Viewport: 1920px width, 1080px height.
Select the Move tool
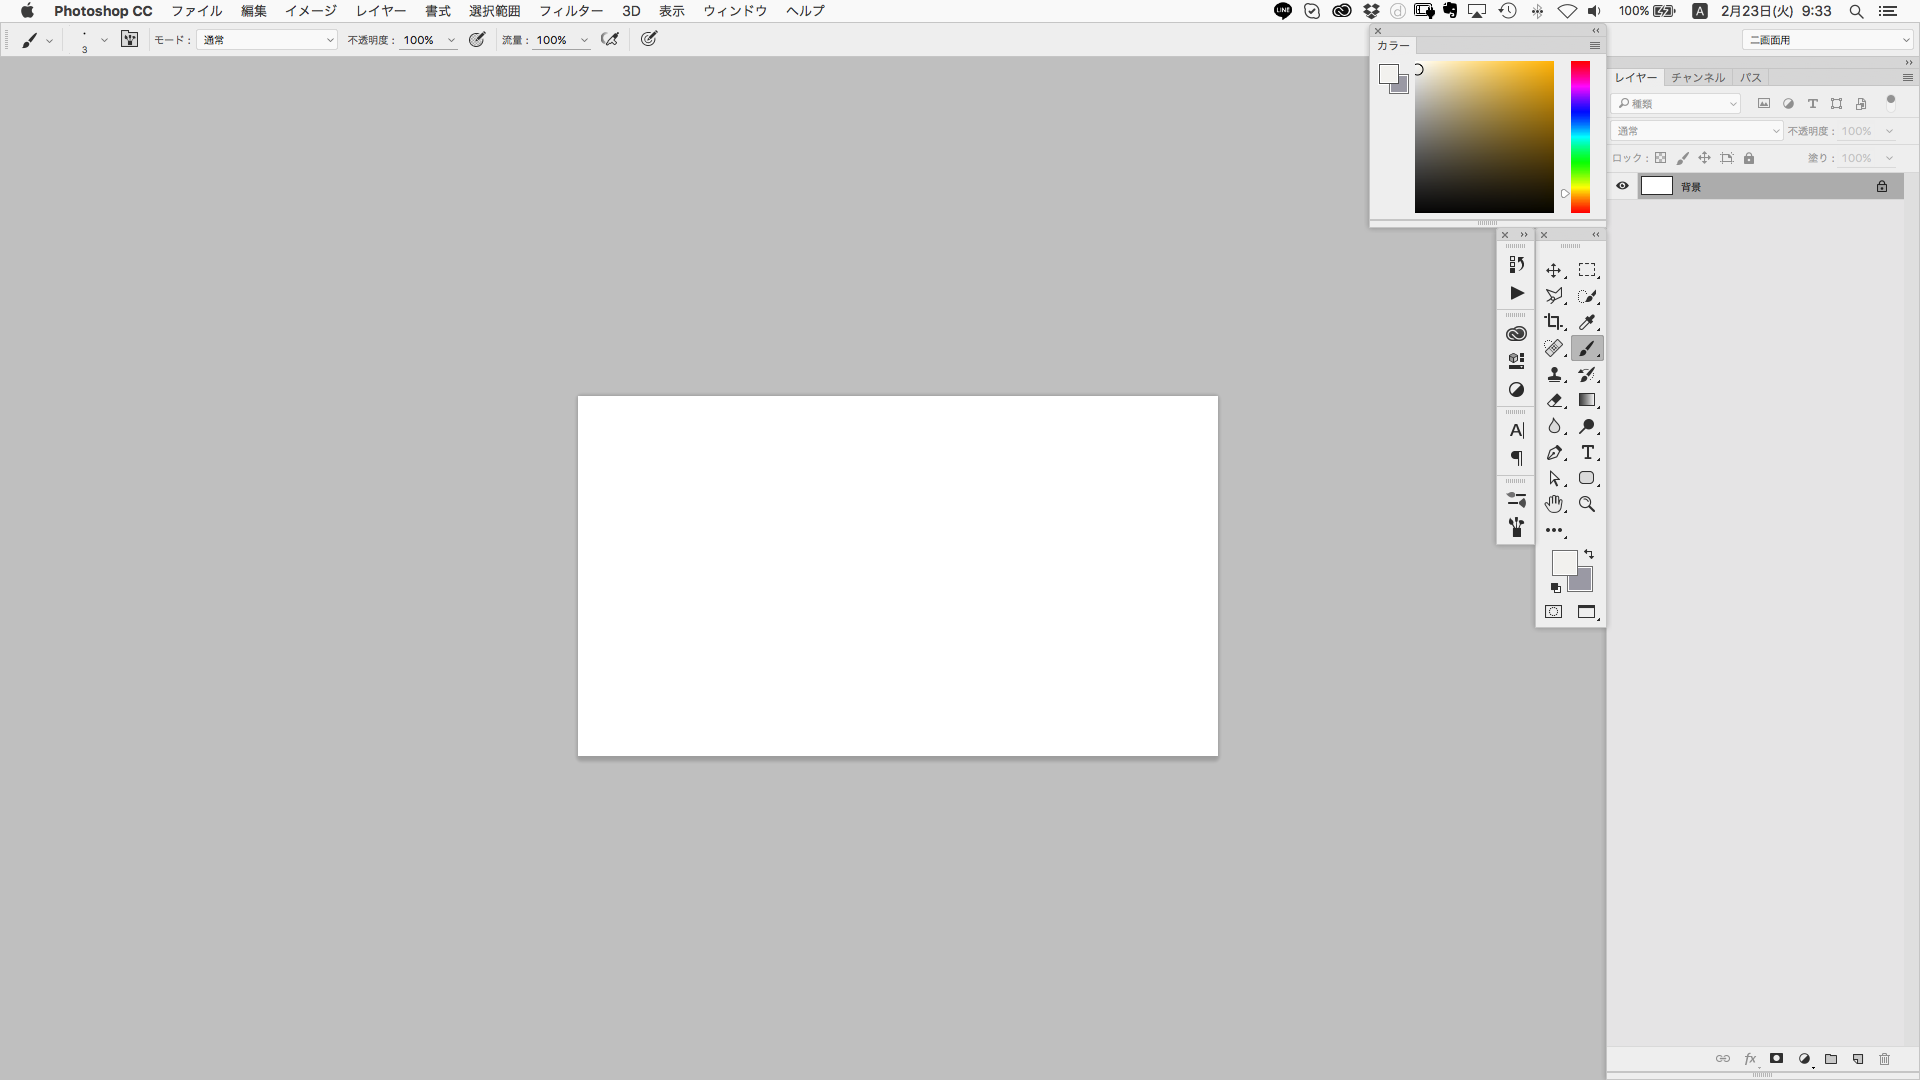(x=1553, y=271)
